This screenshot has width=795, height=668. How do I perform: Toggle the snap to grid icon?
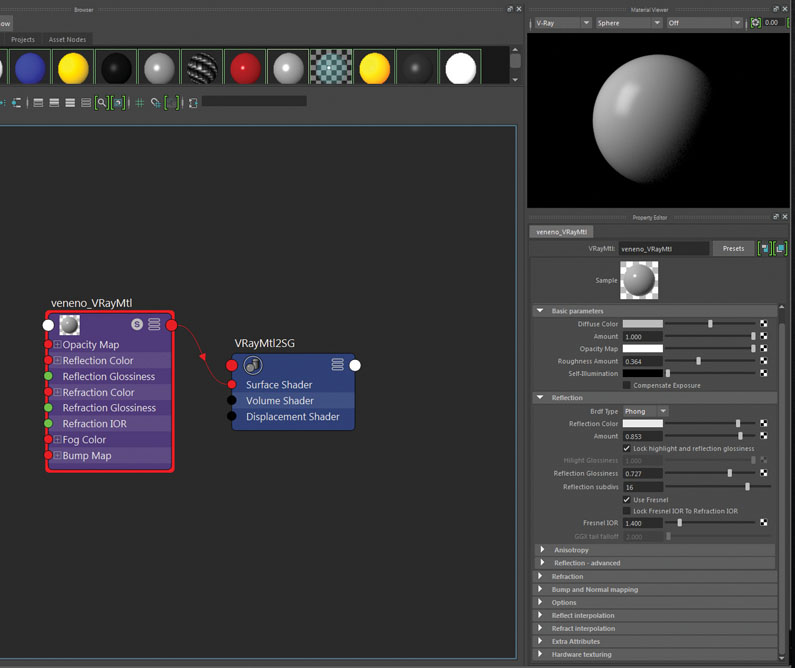coord(156,103)
